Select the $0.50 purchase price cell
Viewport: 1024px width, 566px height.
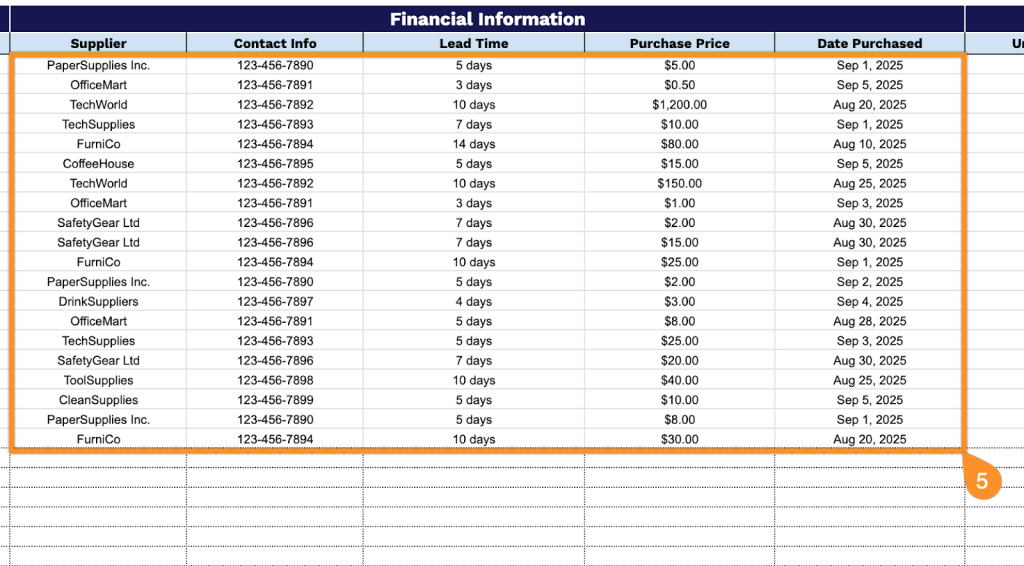coord(680,85)
